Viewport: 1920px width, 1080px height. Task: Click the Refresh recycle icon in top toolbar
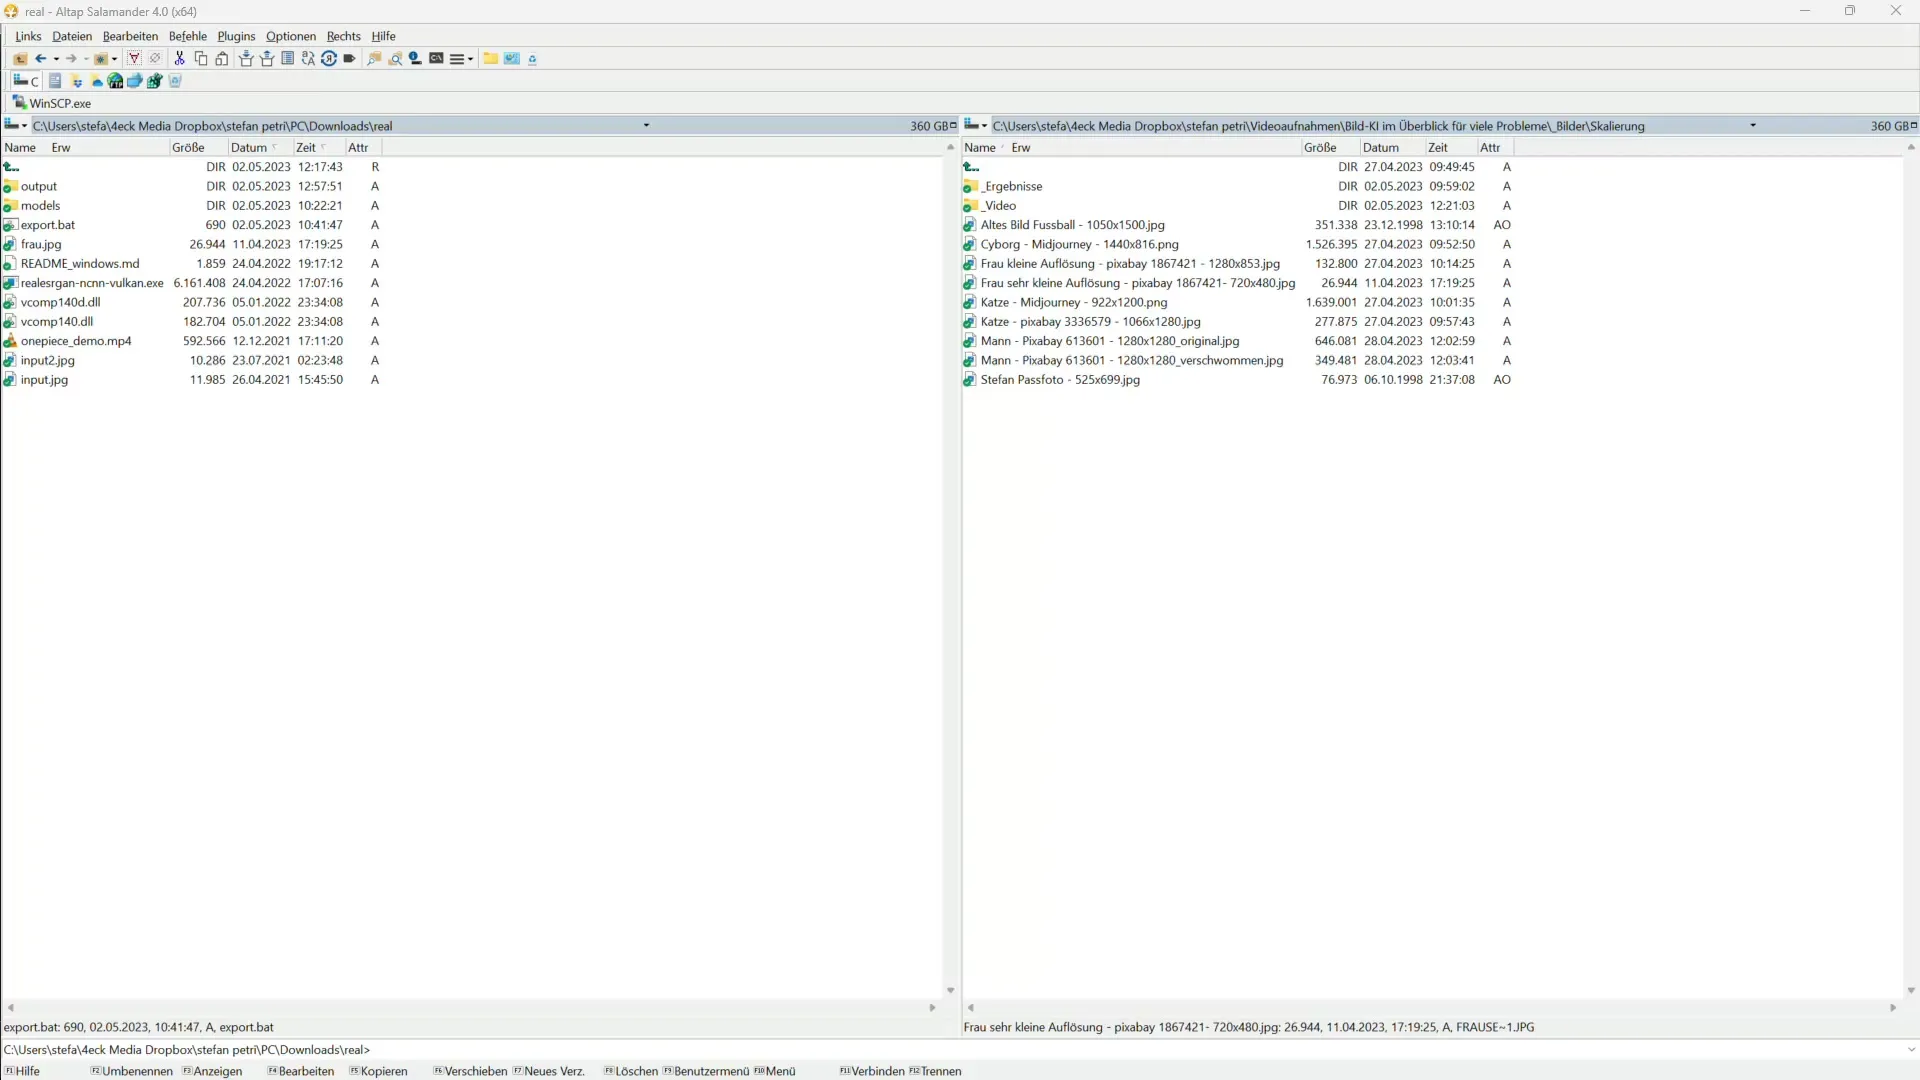533,59
